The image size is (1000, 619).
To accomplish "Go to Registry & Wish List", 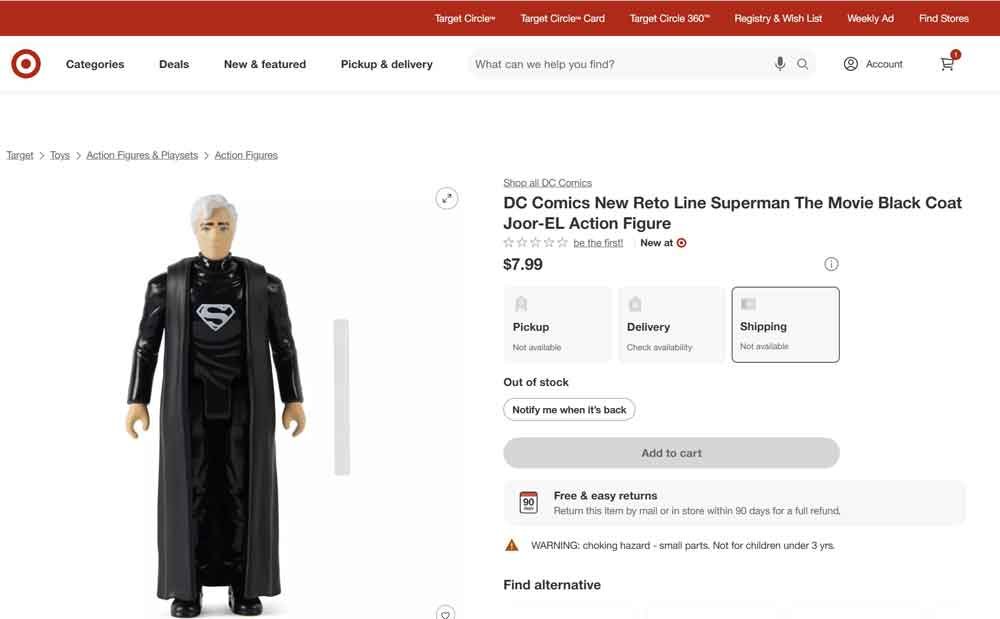I will pos(778,18).
